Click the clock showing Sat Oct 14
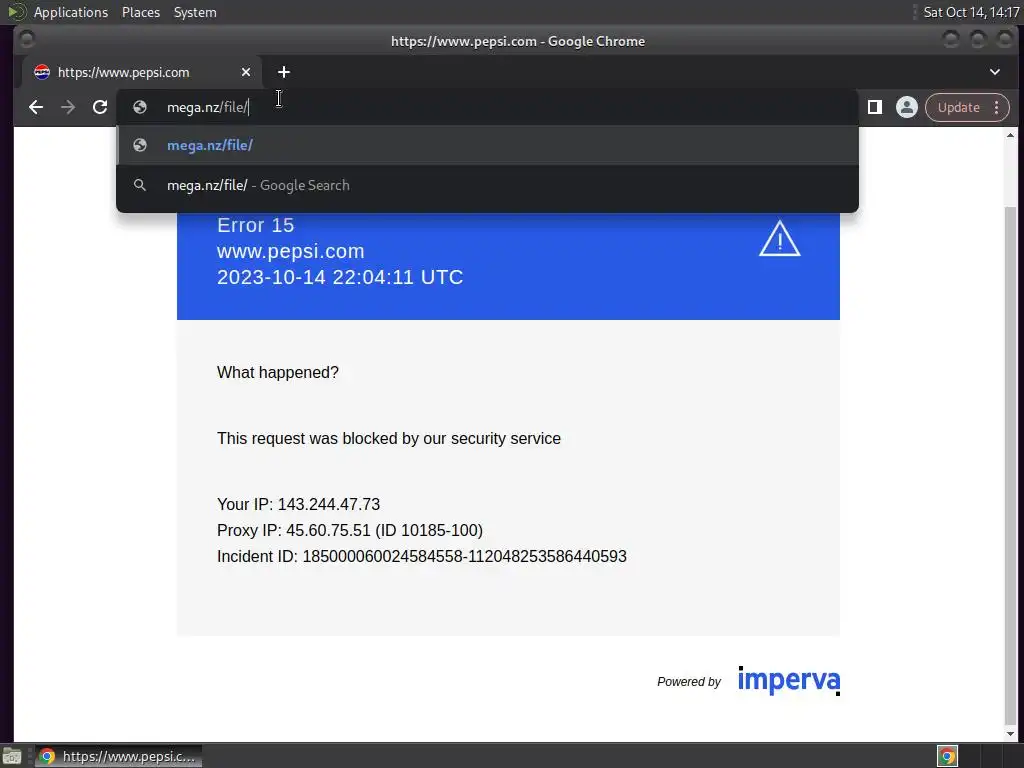The width and height of the screenshot is (1024, 768). [971, 12]
